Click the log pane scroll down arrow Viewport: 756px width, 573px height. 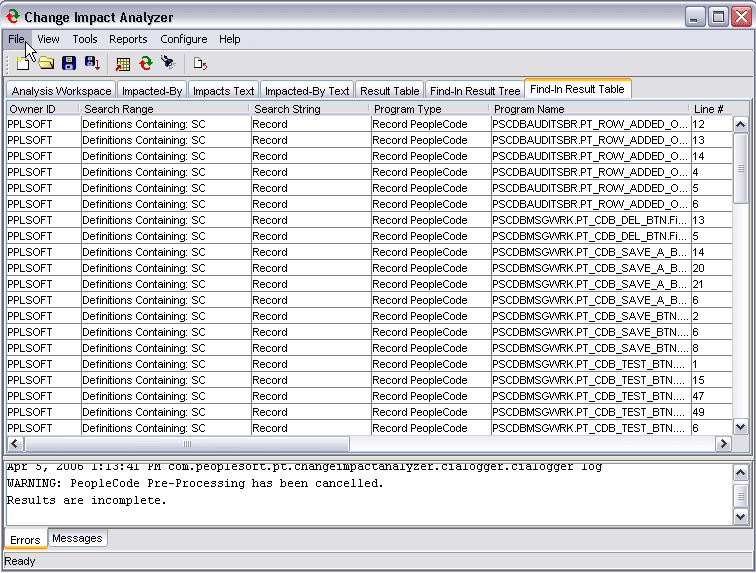click(741, 517)
